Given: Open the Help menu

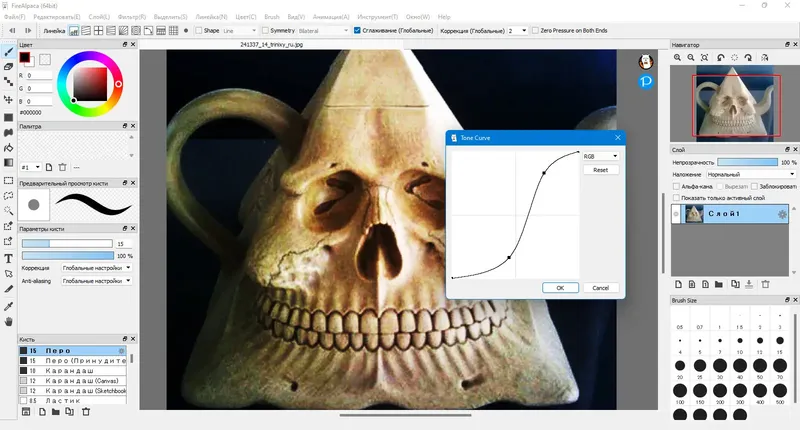Looking at the screenshot, I should [444, 17].
